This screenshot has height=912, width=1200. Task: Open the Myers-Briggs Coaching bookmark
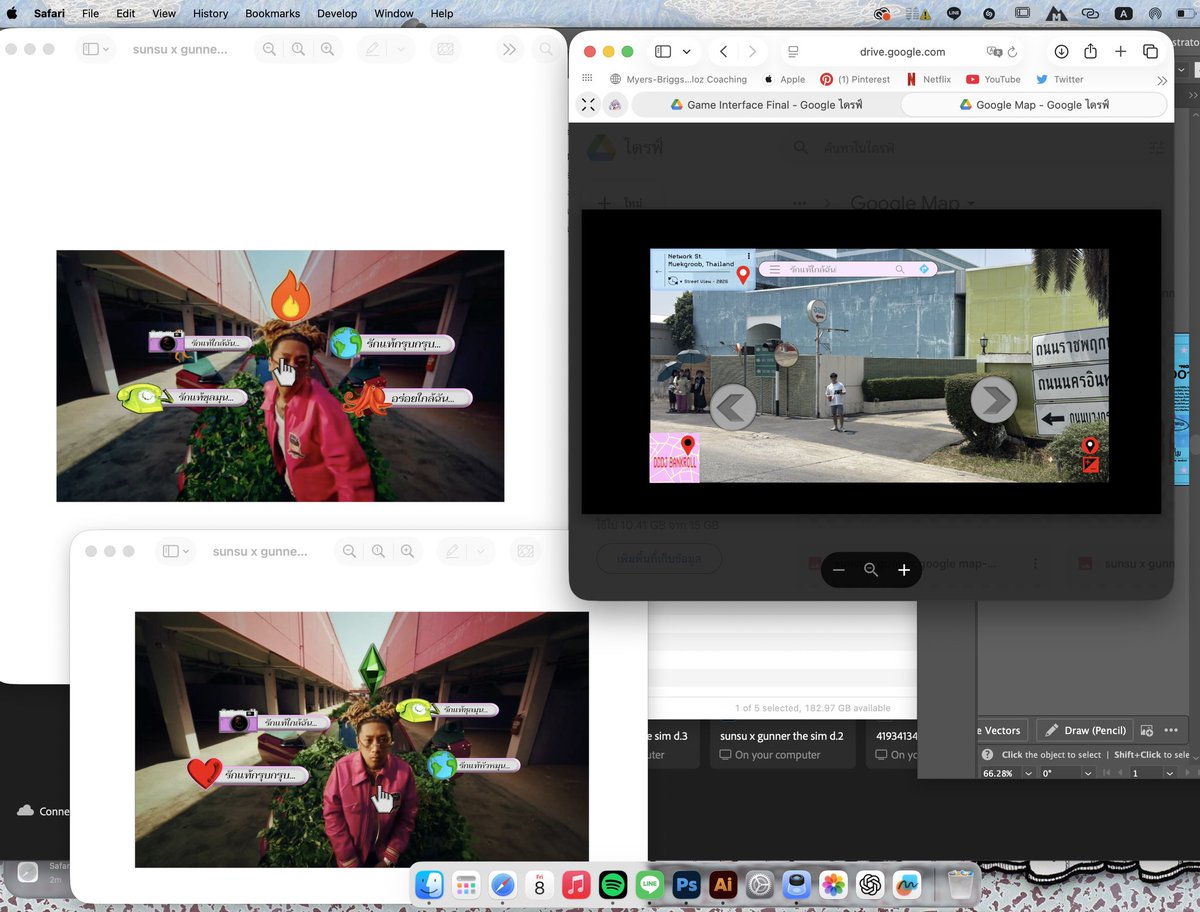coord(678,79)
